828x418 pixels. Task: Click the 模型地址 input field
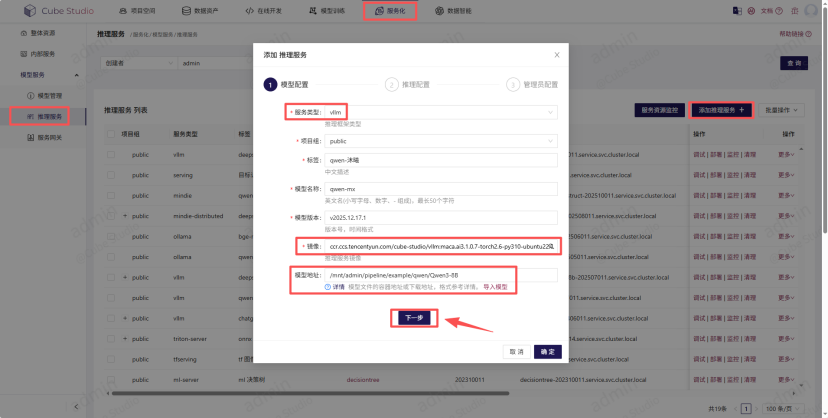coord(441,275)
